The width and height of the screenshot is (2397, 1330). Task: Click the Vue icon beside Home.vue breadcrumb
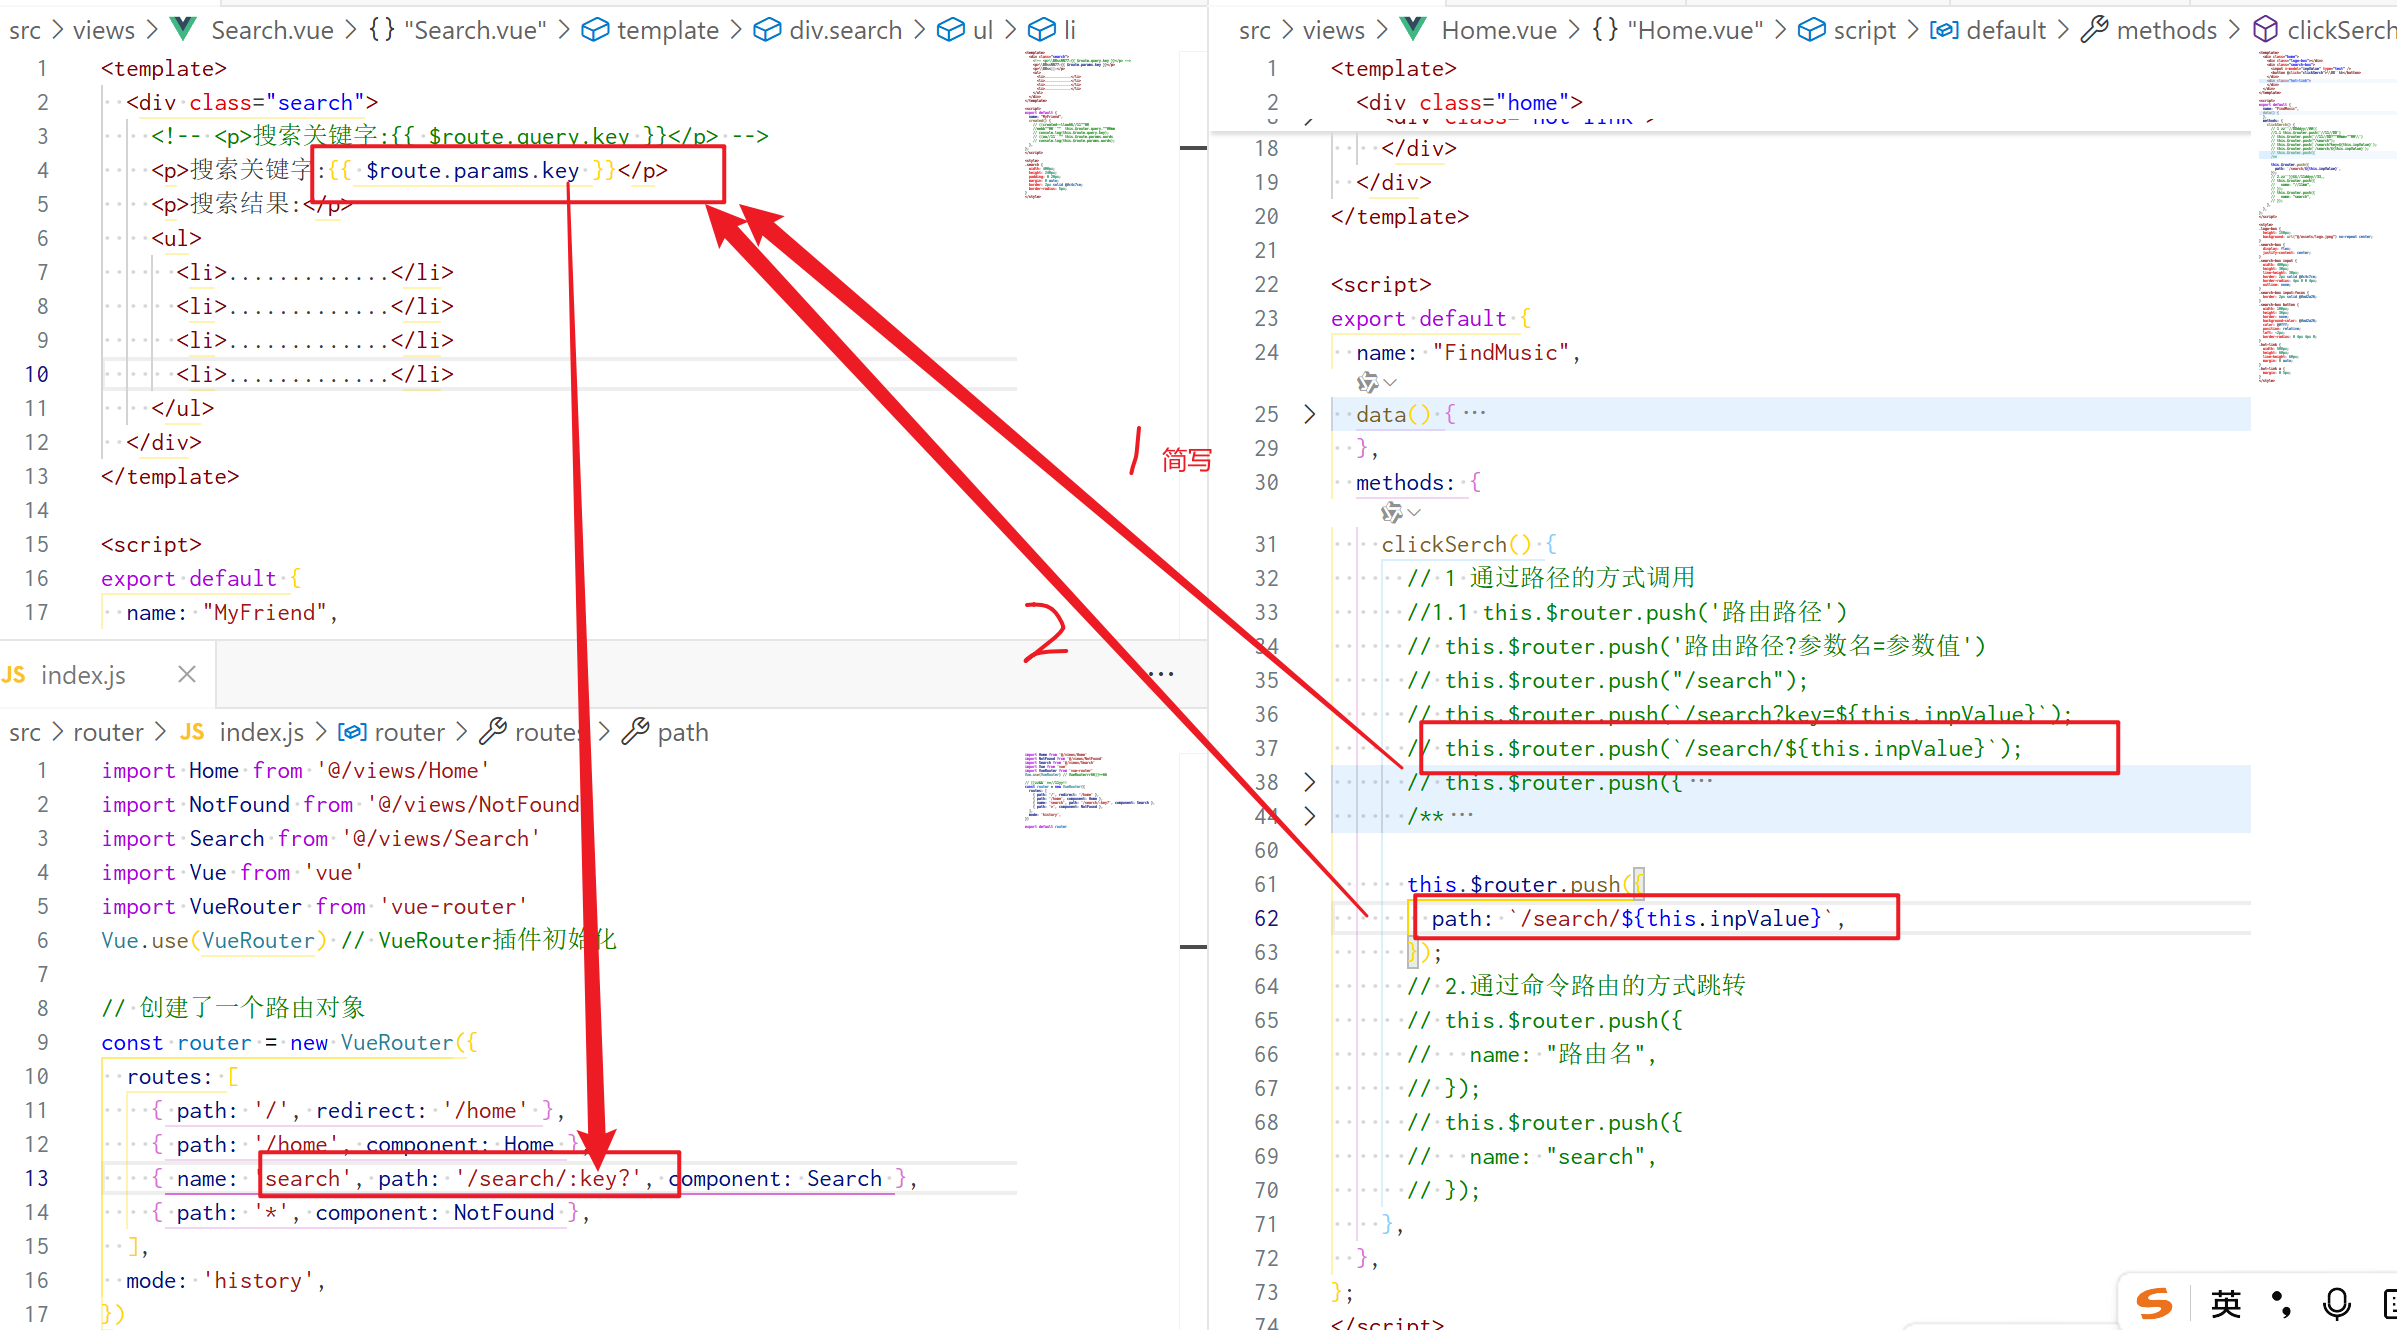[1414, 30]
